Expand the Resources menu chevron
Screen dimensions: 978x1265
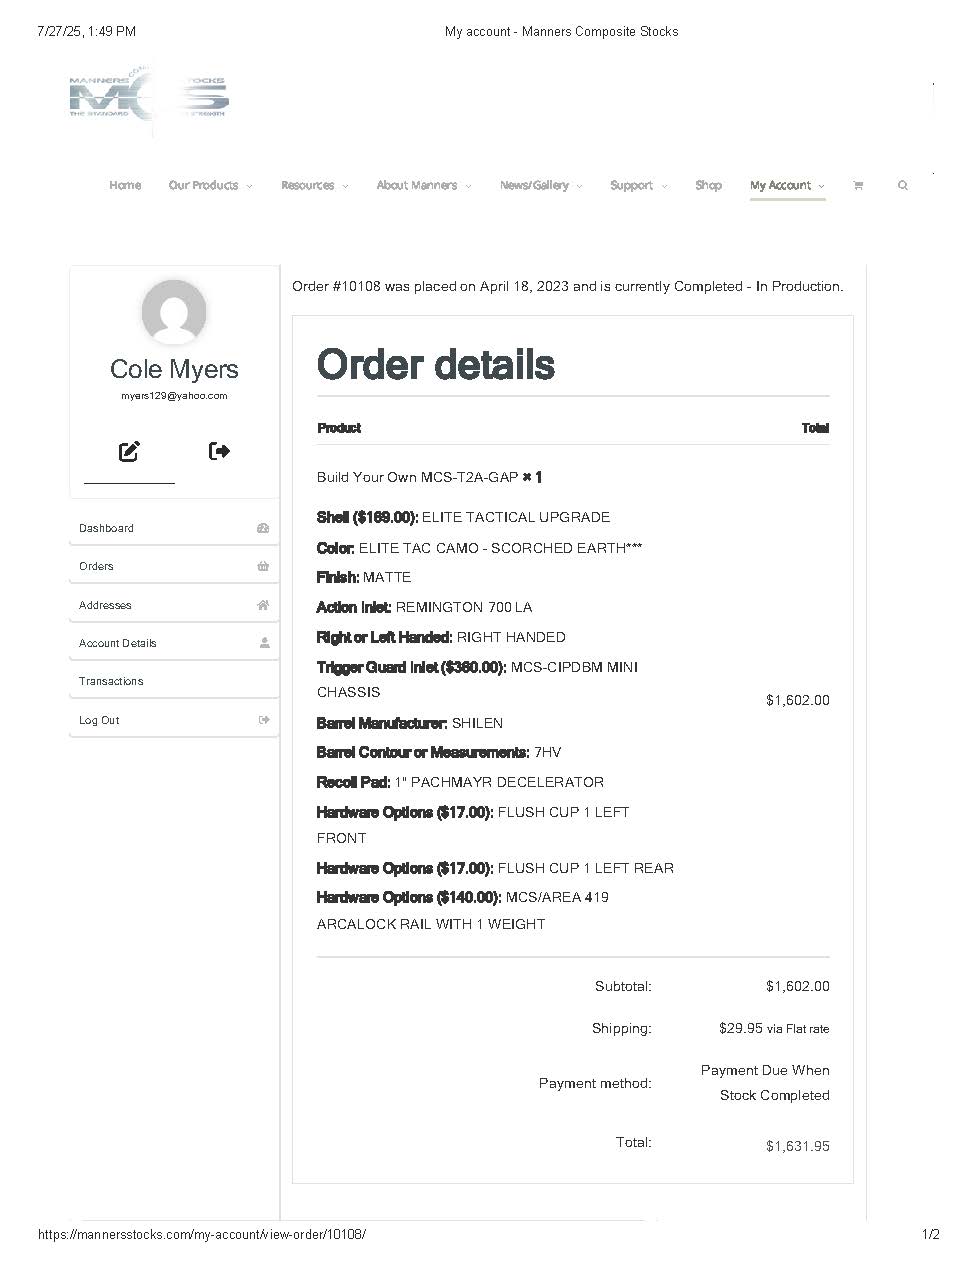coord(345,186)
